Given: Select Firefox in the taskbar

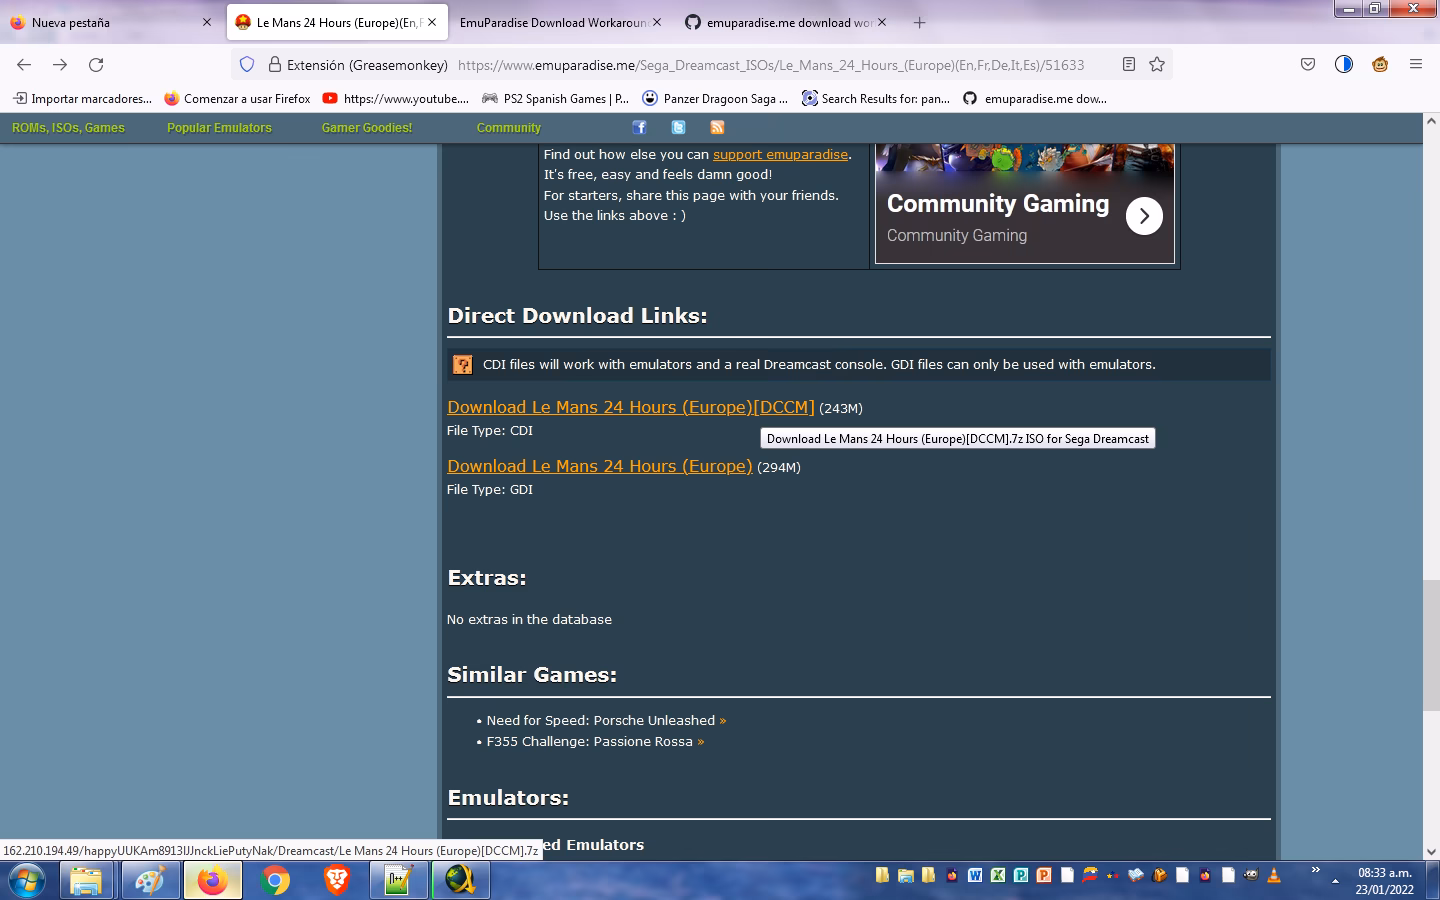Looking at the screenshot, I should tap(212, 880).
